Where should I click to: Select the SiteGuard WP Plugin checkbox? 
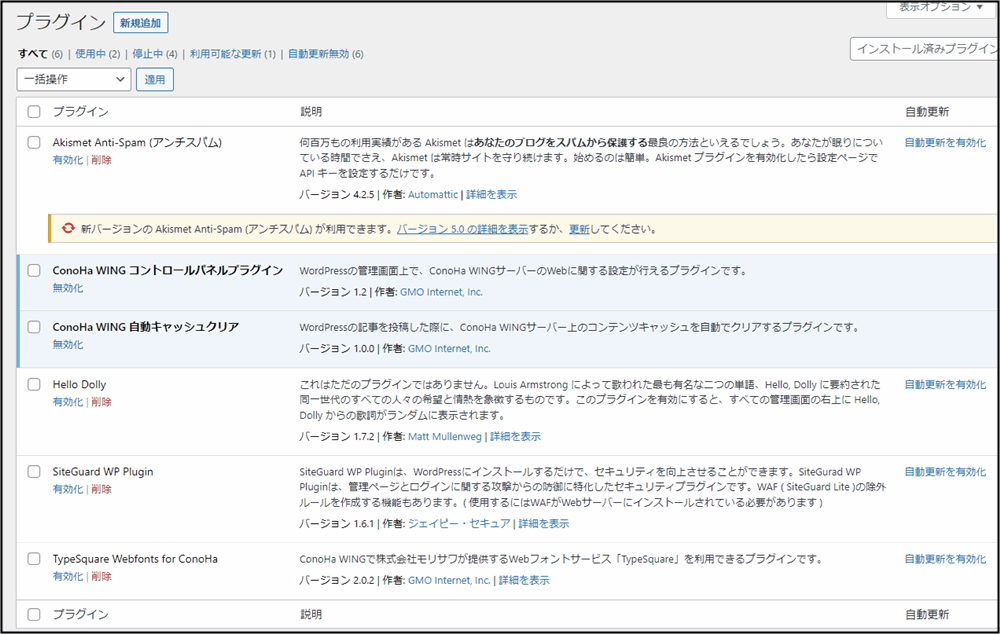[34, 471]
